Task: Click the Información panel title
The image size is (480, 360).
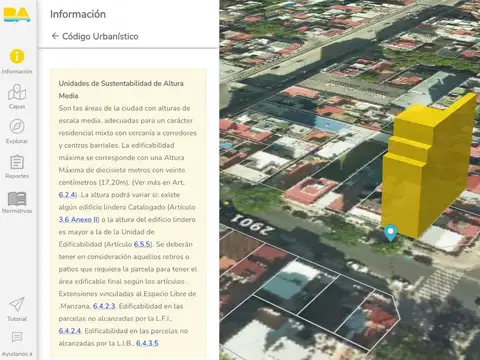Action: tap(78, 14)
